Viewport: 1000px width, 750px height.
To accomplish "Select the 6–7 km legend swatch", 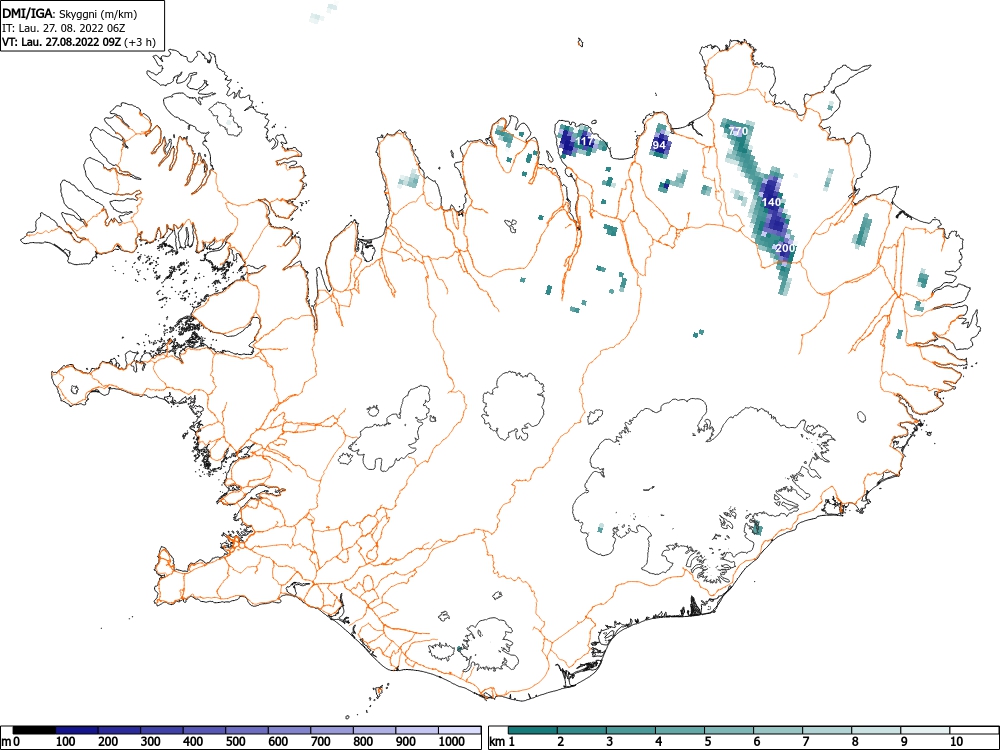I will (x=778, y=730).
